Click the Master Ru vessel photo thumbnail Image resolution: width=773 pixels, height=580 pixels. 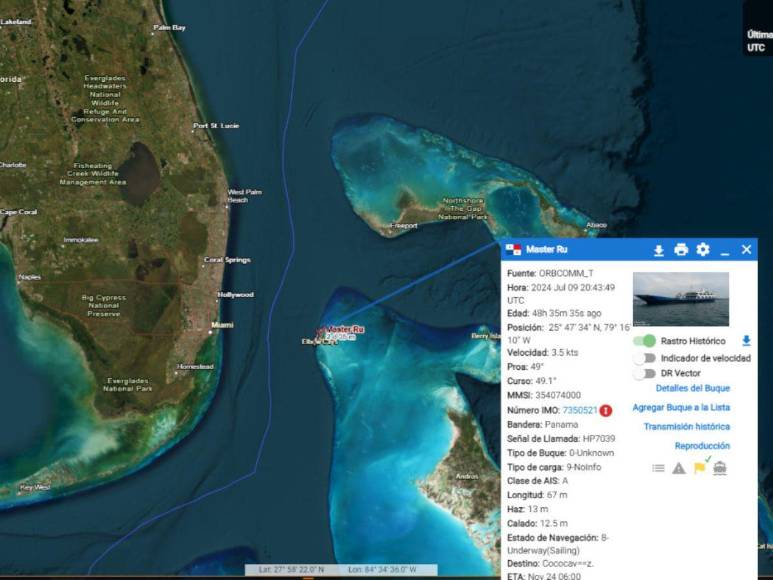tap(681, 298)
